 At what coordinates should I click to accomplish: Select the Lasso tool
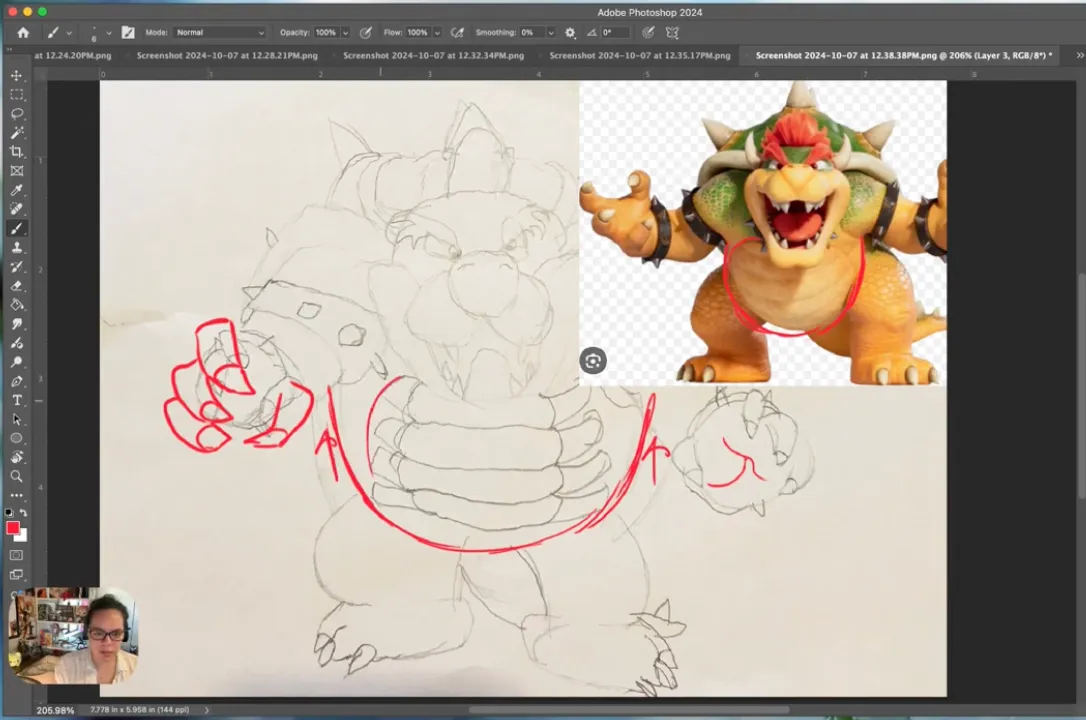click(x=17, y=114)
